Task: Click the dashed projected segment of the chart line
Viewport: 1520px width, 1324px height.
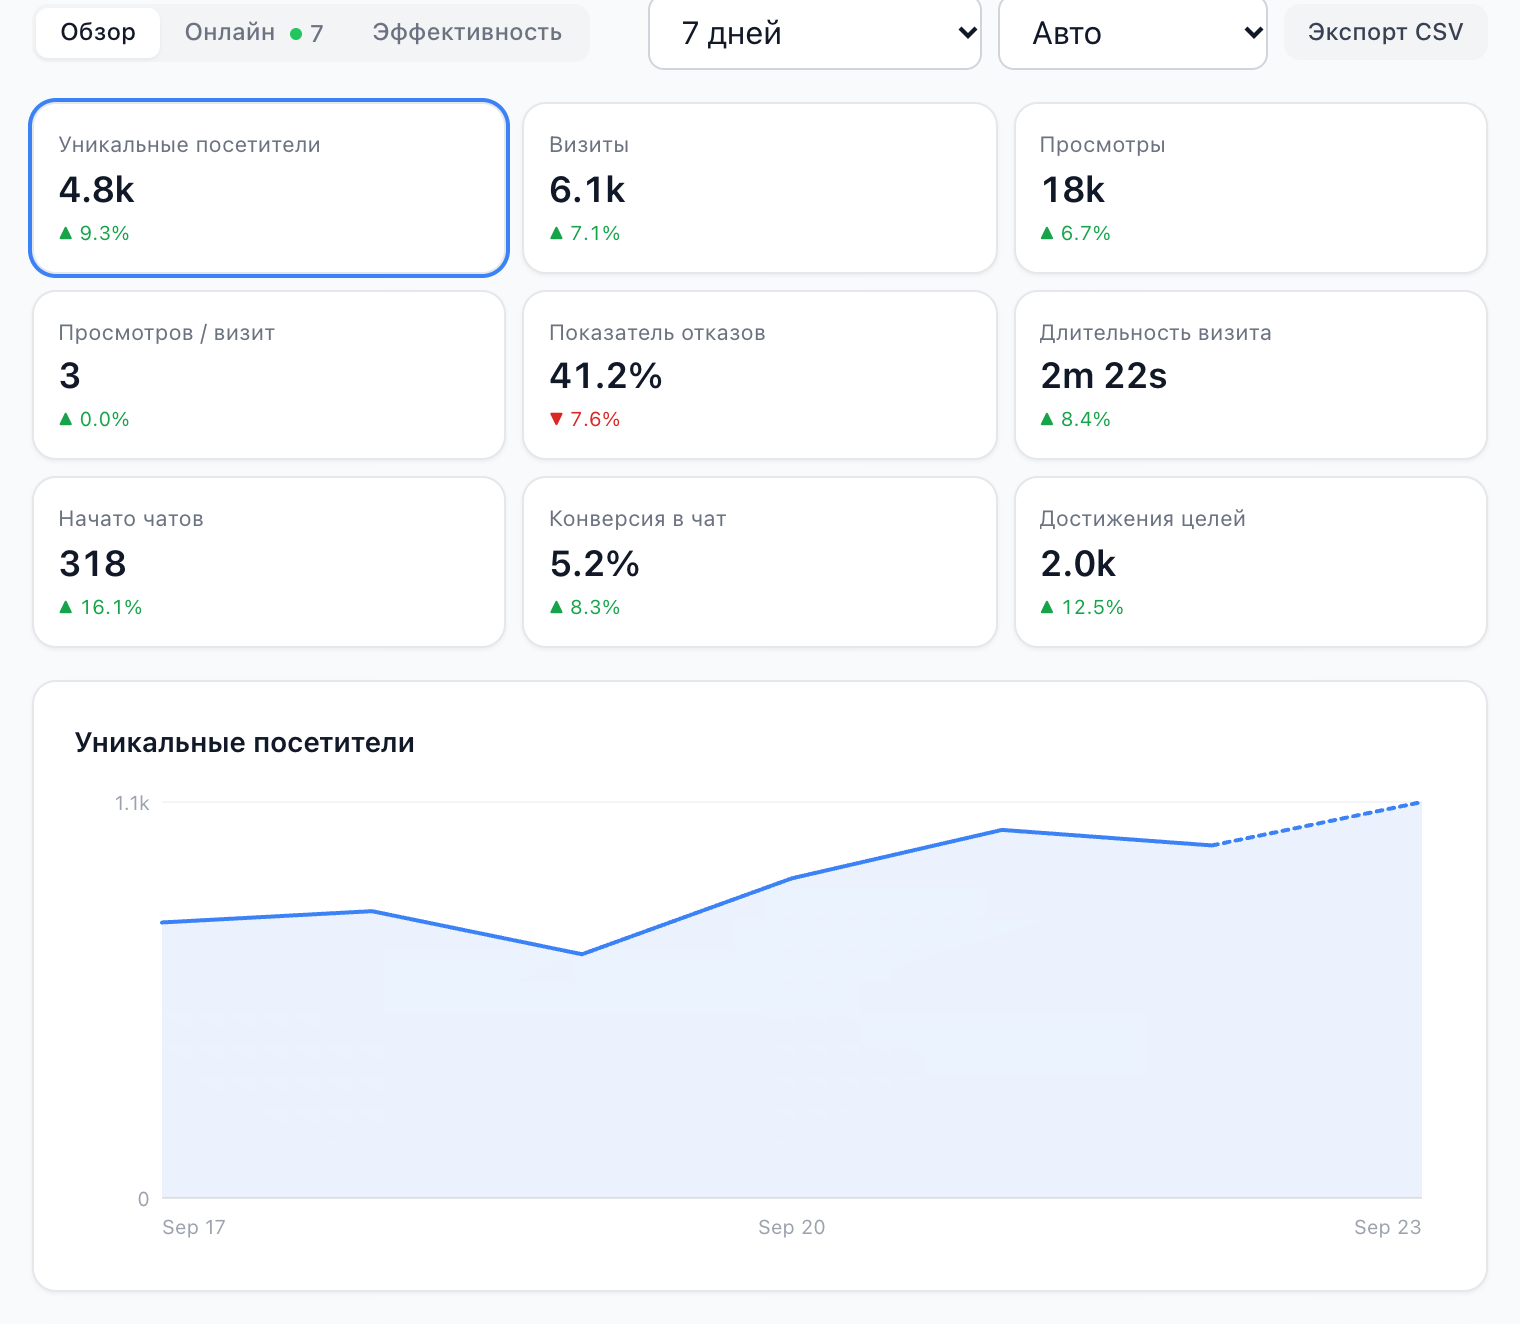Action: point(1316,824)
